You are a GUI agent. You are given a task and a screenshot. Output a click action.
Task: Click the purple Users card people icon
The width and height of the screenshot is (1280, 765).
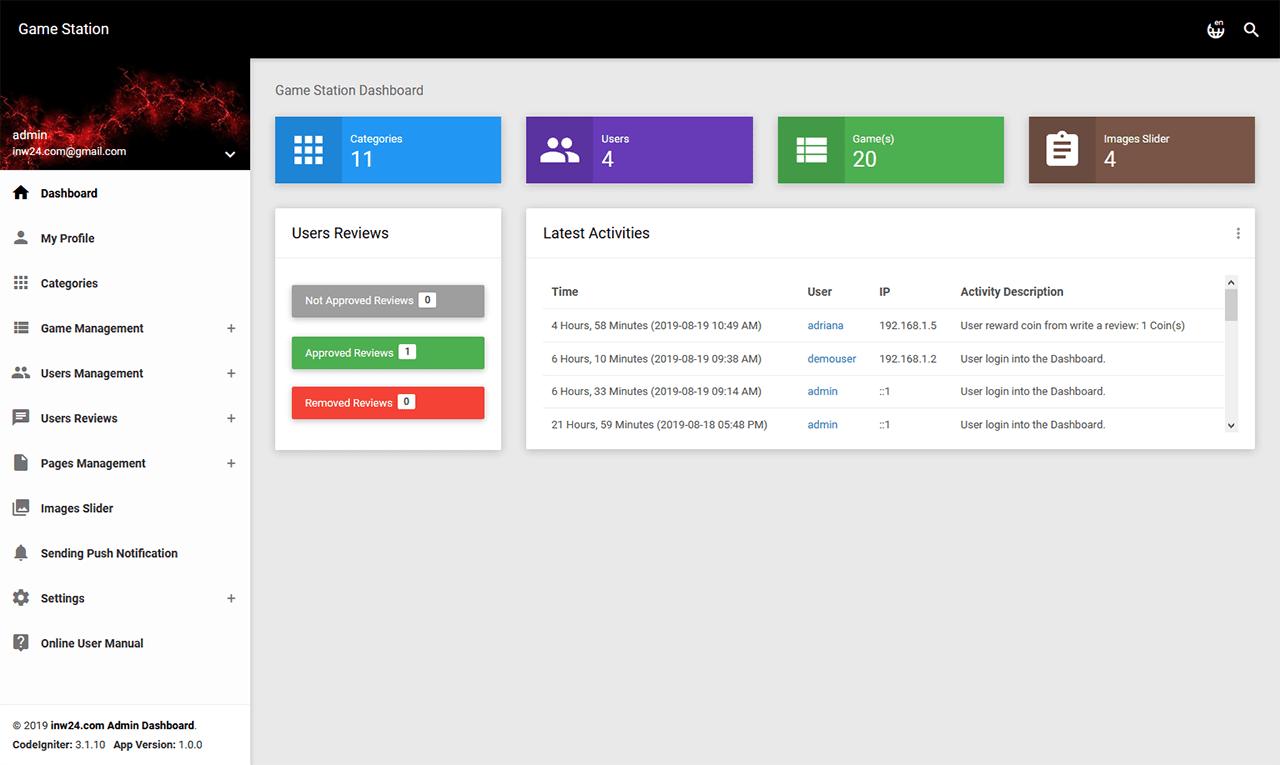click(x=560, y=150)
